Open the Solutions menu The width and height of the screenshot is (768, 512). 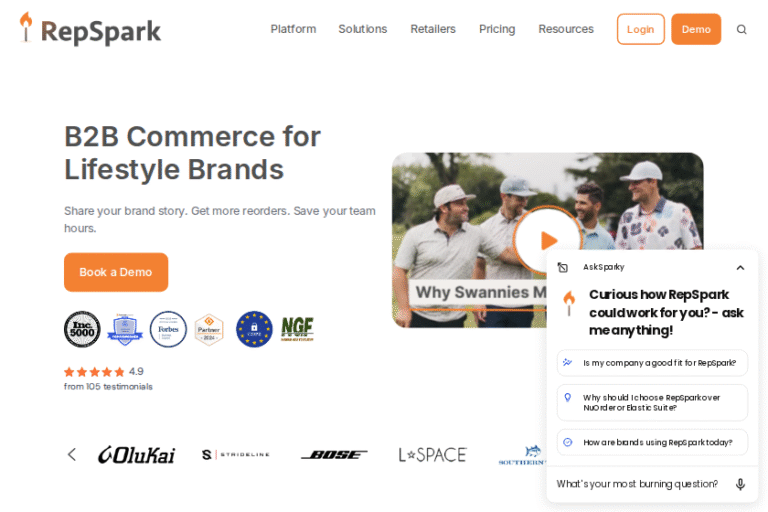click(362, 29)
